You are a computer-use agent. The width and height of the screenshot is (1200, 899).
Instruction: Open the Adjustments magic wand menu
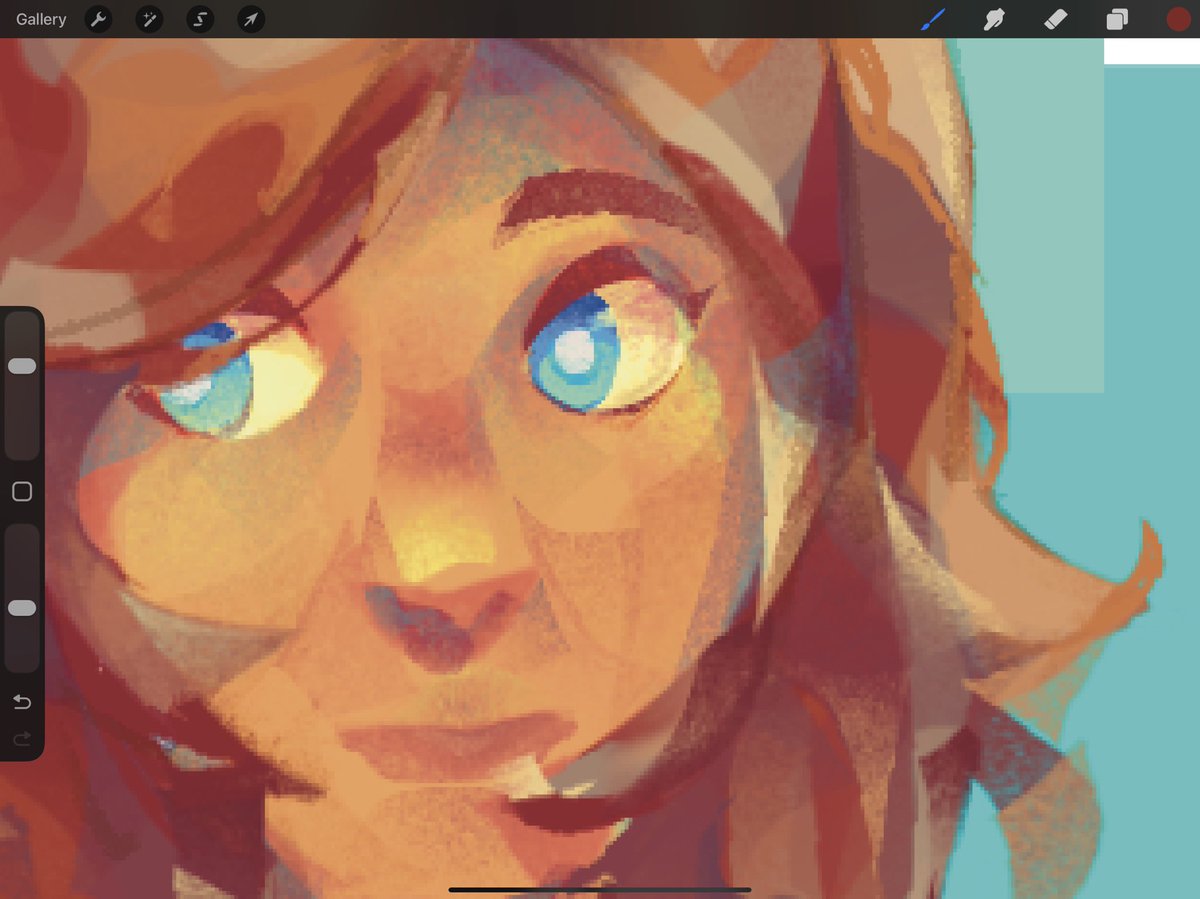coord(149,19)
